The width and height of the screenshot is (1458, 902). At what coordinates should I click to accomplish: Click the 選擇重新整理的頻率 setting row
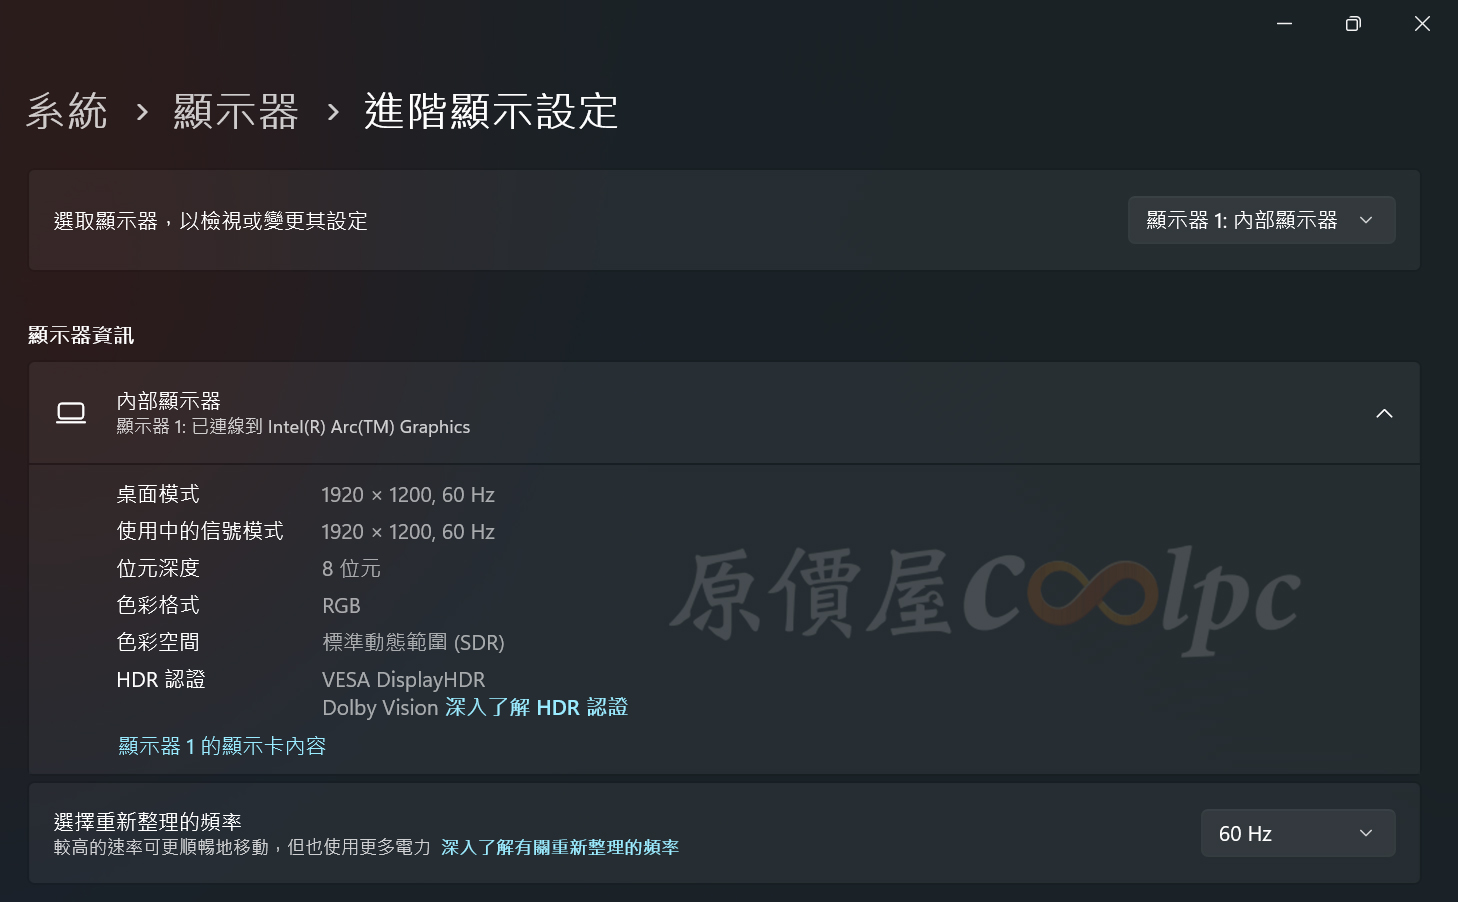click(724, 833)
